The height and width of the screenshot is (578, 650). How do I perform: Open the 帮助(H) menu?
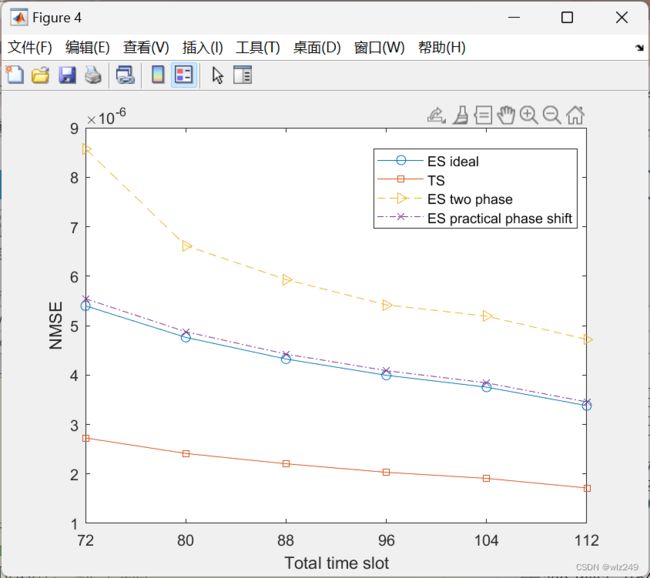[441, 47]
